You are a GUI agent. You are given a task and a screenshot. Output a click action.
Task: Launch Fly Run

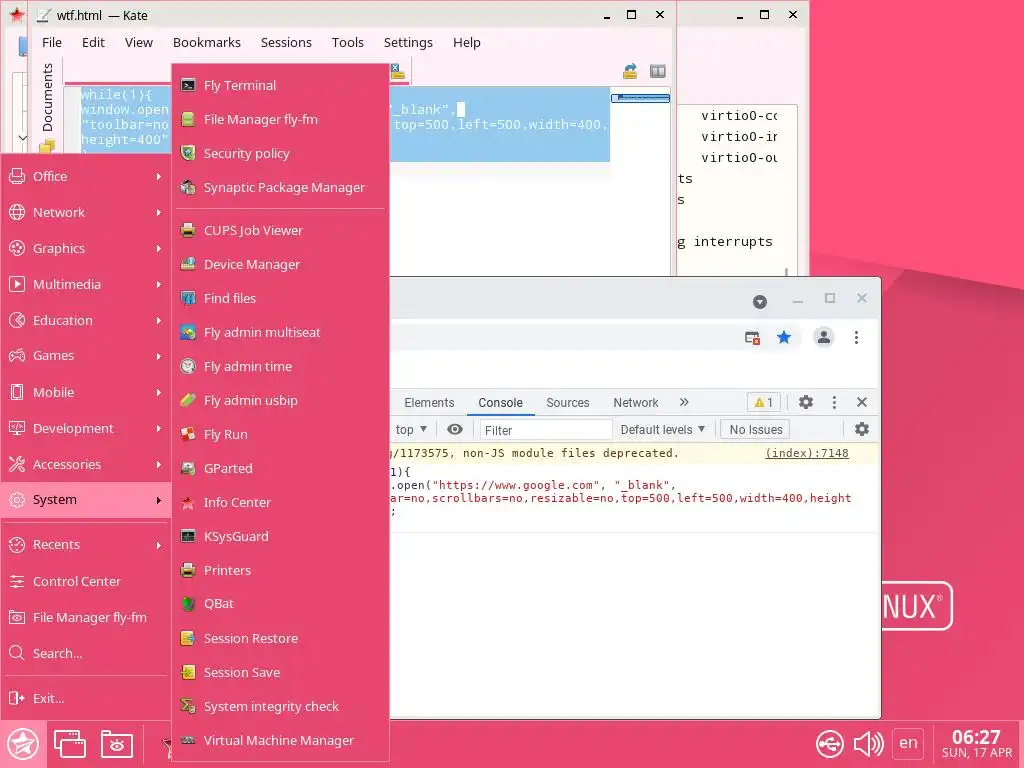281,434
